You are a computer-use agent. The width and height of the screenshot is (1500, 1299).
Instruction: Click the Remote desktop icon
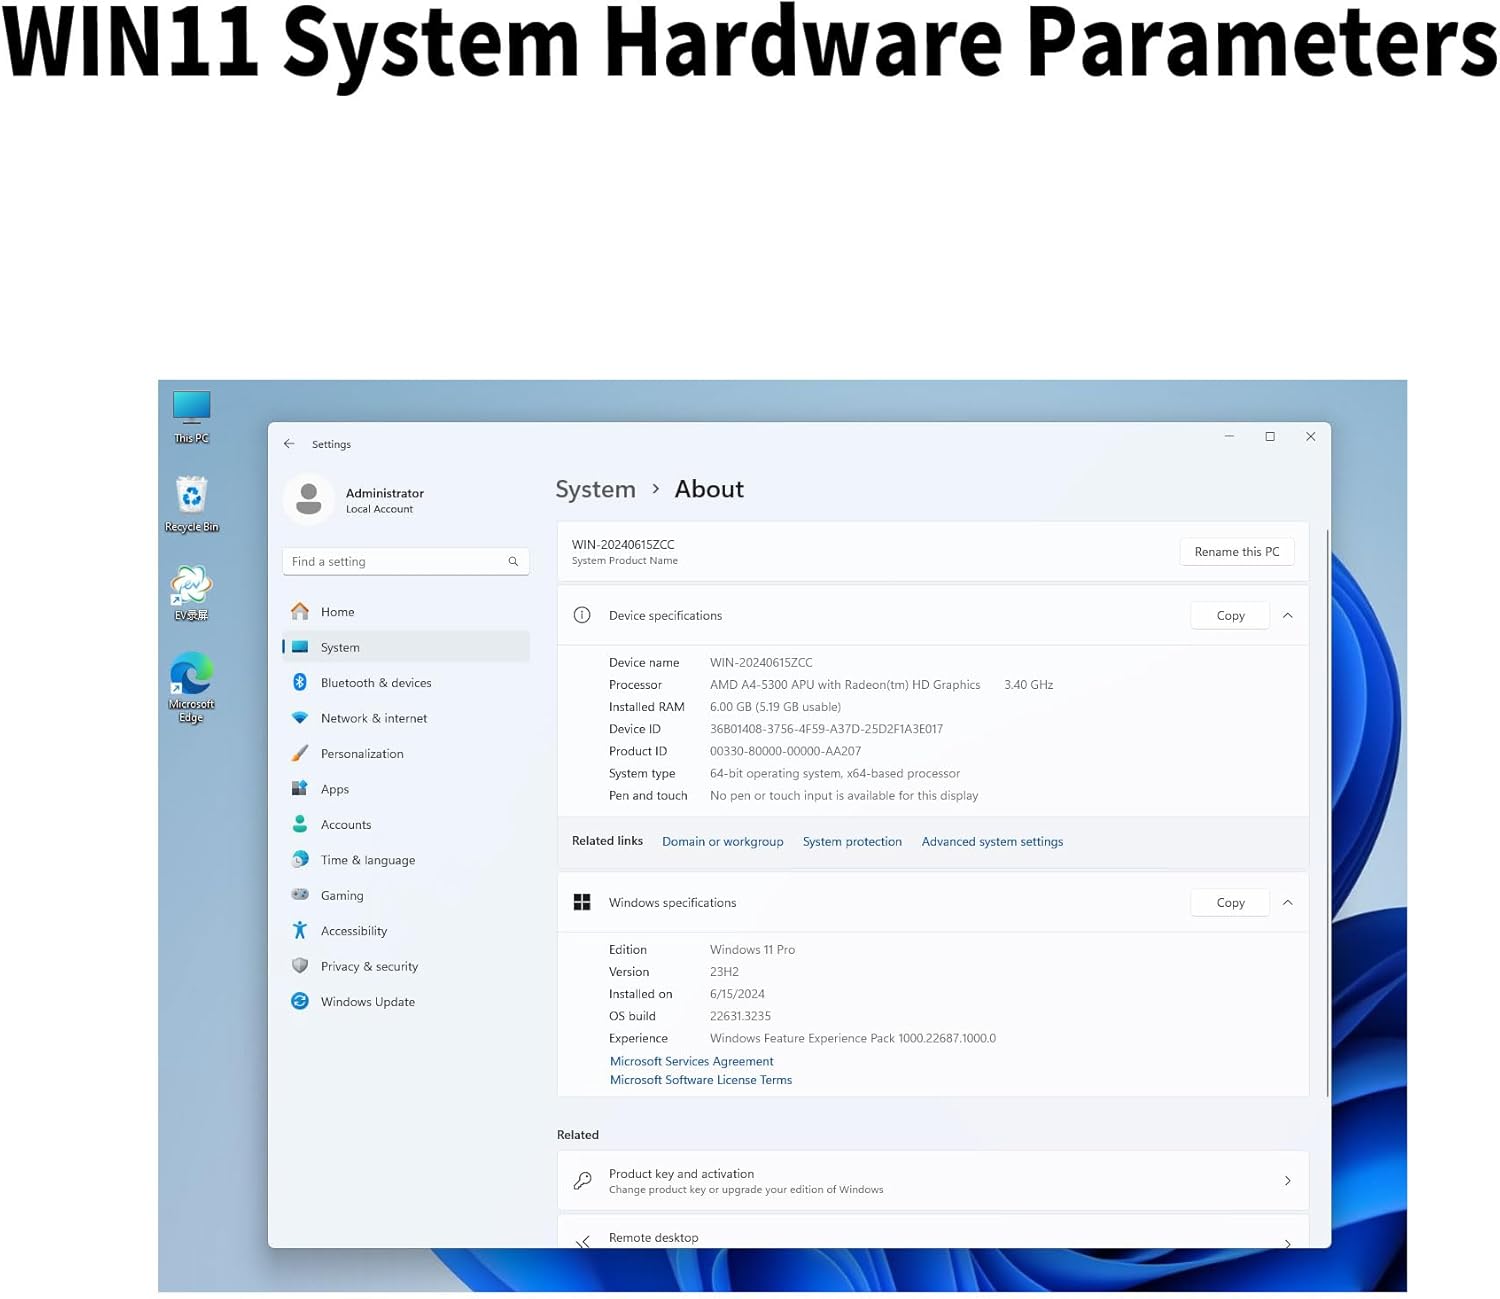[582, 1241]
